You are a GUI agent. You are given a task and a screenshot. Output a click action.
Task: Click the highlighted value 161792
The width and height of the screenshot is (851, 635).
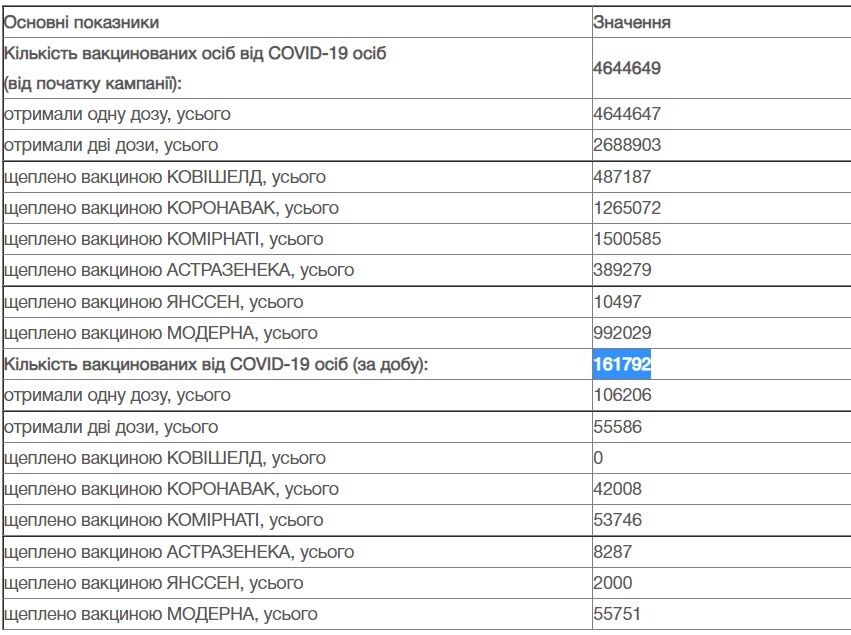tap(622, 364)
